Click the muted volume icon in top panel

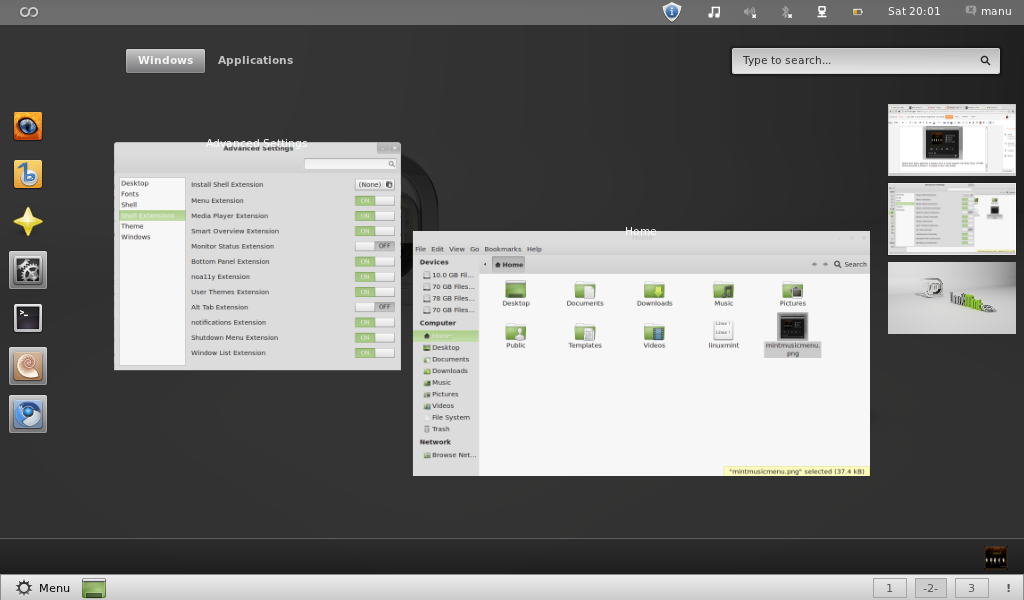[750, 12]
